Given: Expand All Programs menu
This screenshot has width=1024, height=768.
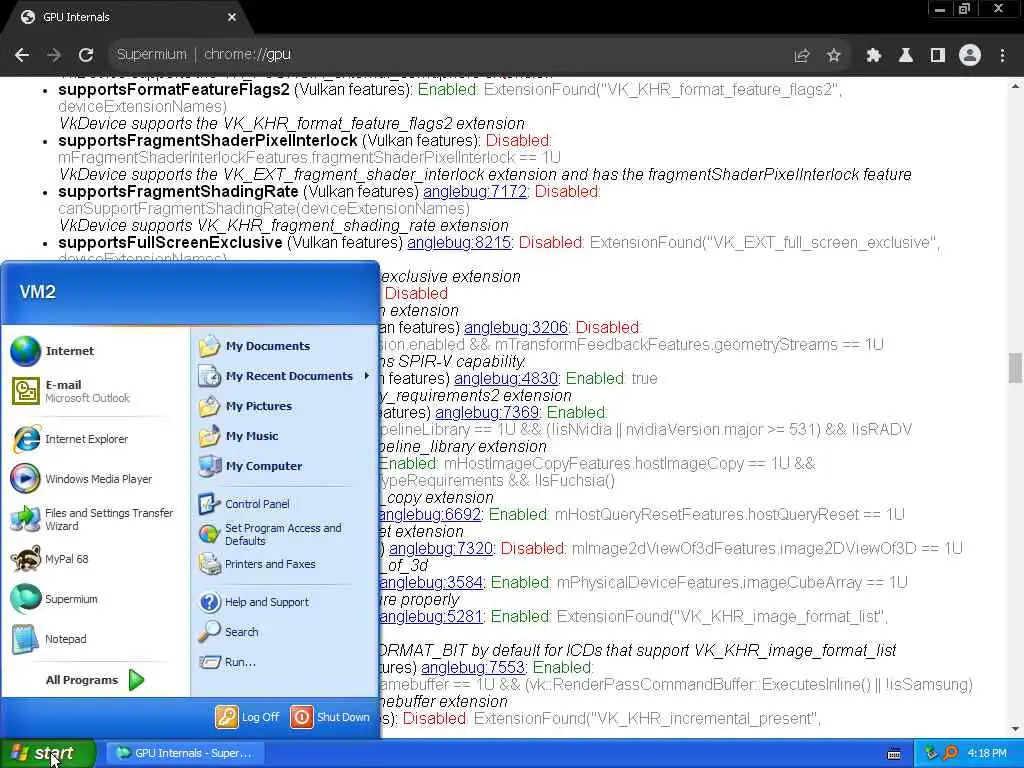Looking at the screenshot, I should tap(95, 680).
